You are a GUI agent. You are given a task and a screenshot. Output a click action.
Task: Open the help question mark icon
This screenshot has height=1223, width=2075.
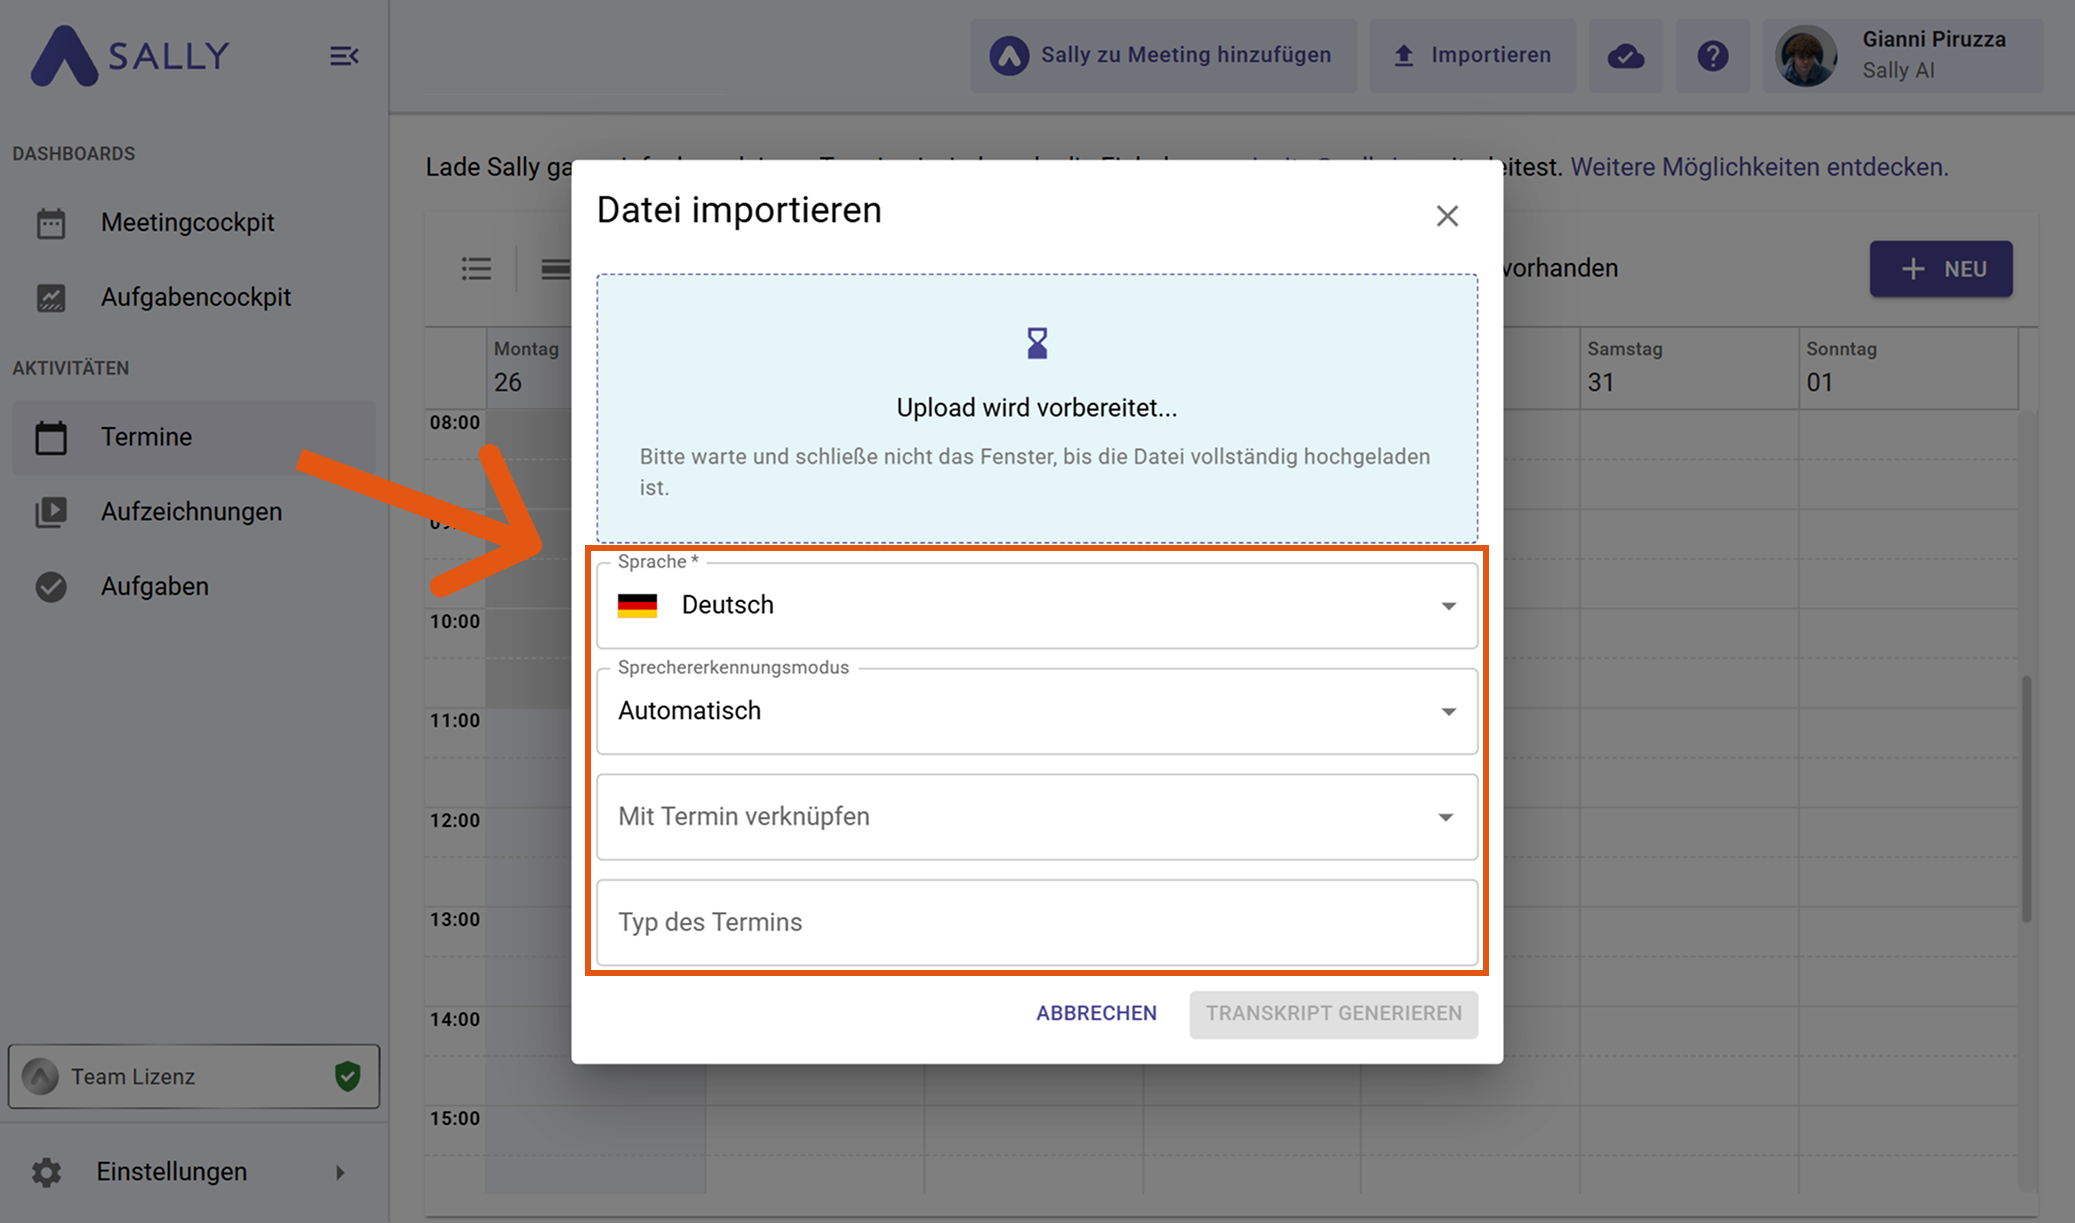point(1712,56)
